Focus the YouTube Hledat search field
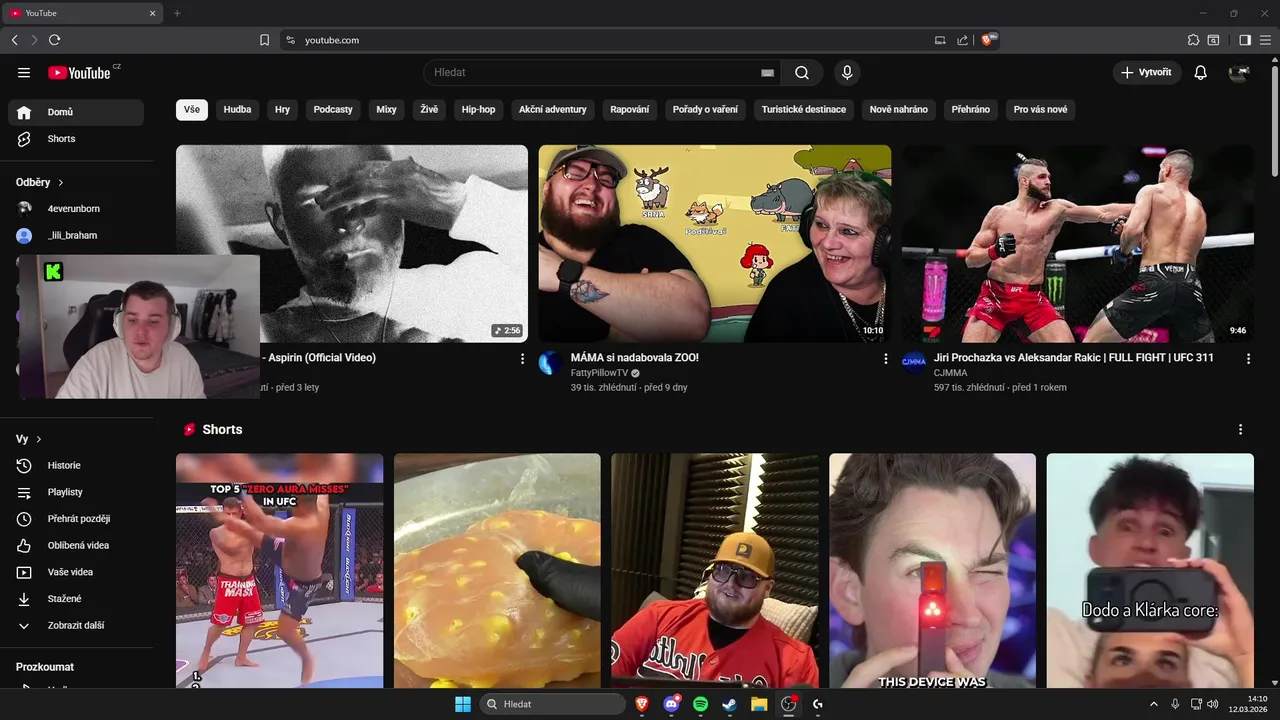This screenshot has height=720, width=1280. click(x=595, y=72)
